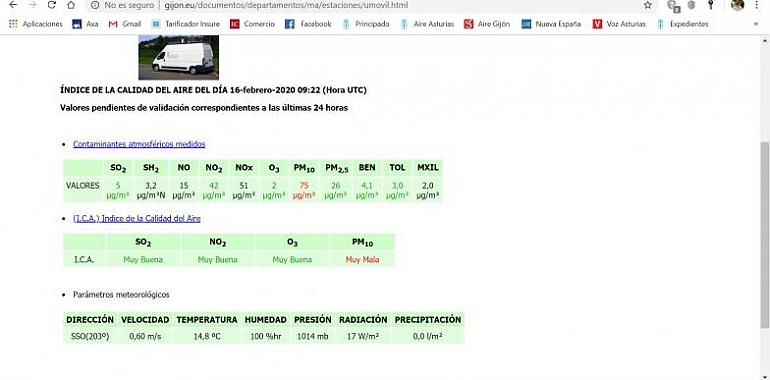Click the browser back arrow
This screenshot has height=380, width=770.
click(13, 5)
